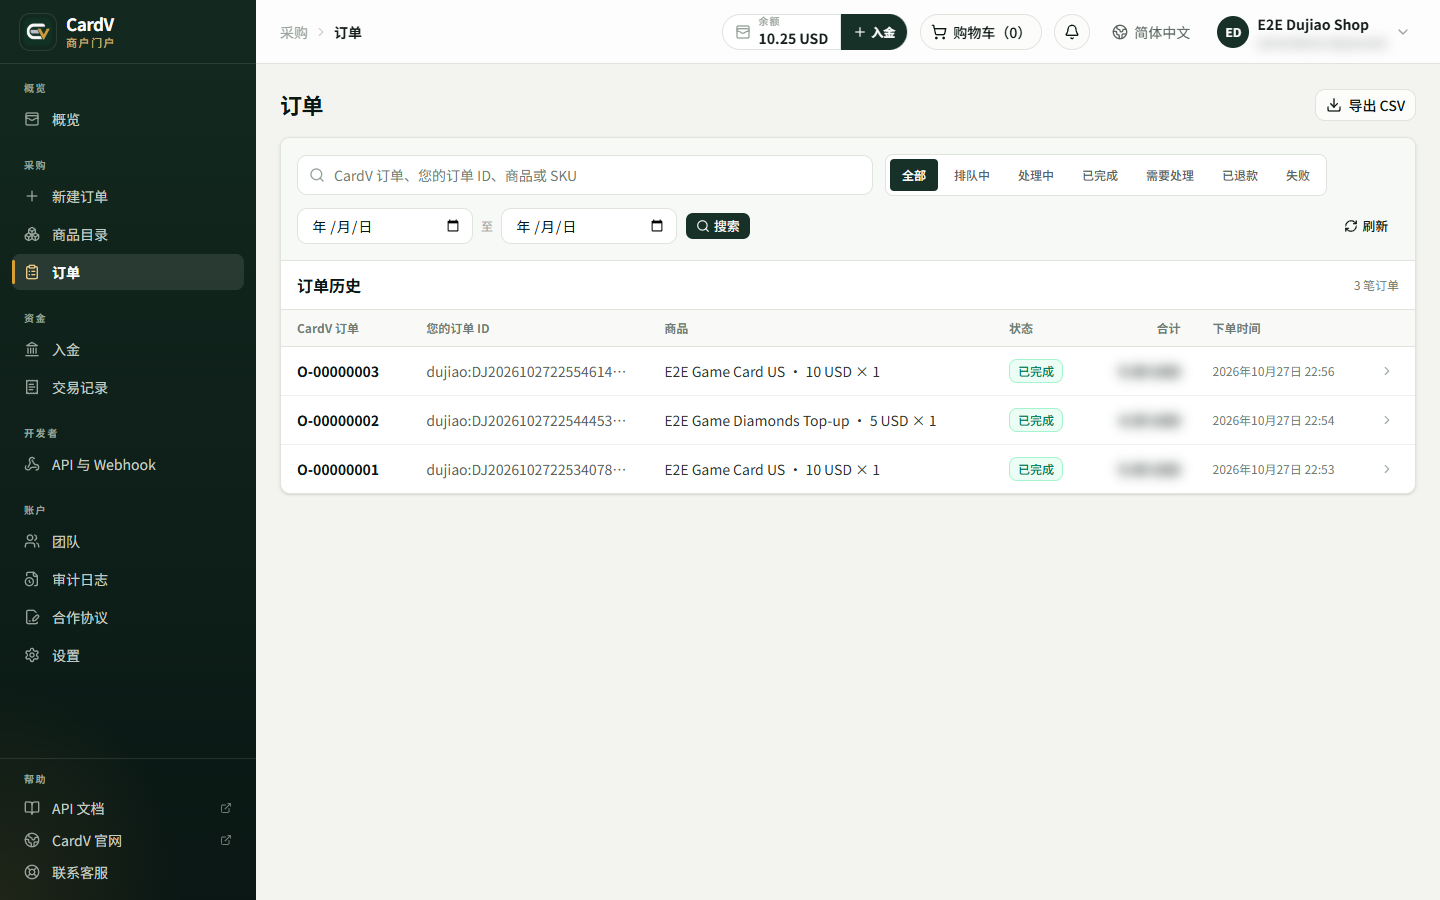
Task: Open API 与 Webhook page
Action: point(128,464)
